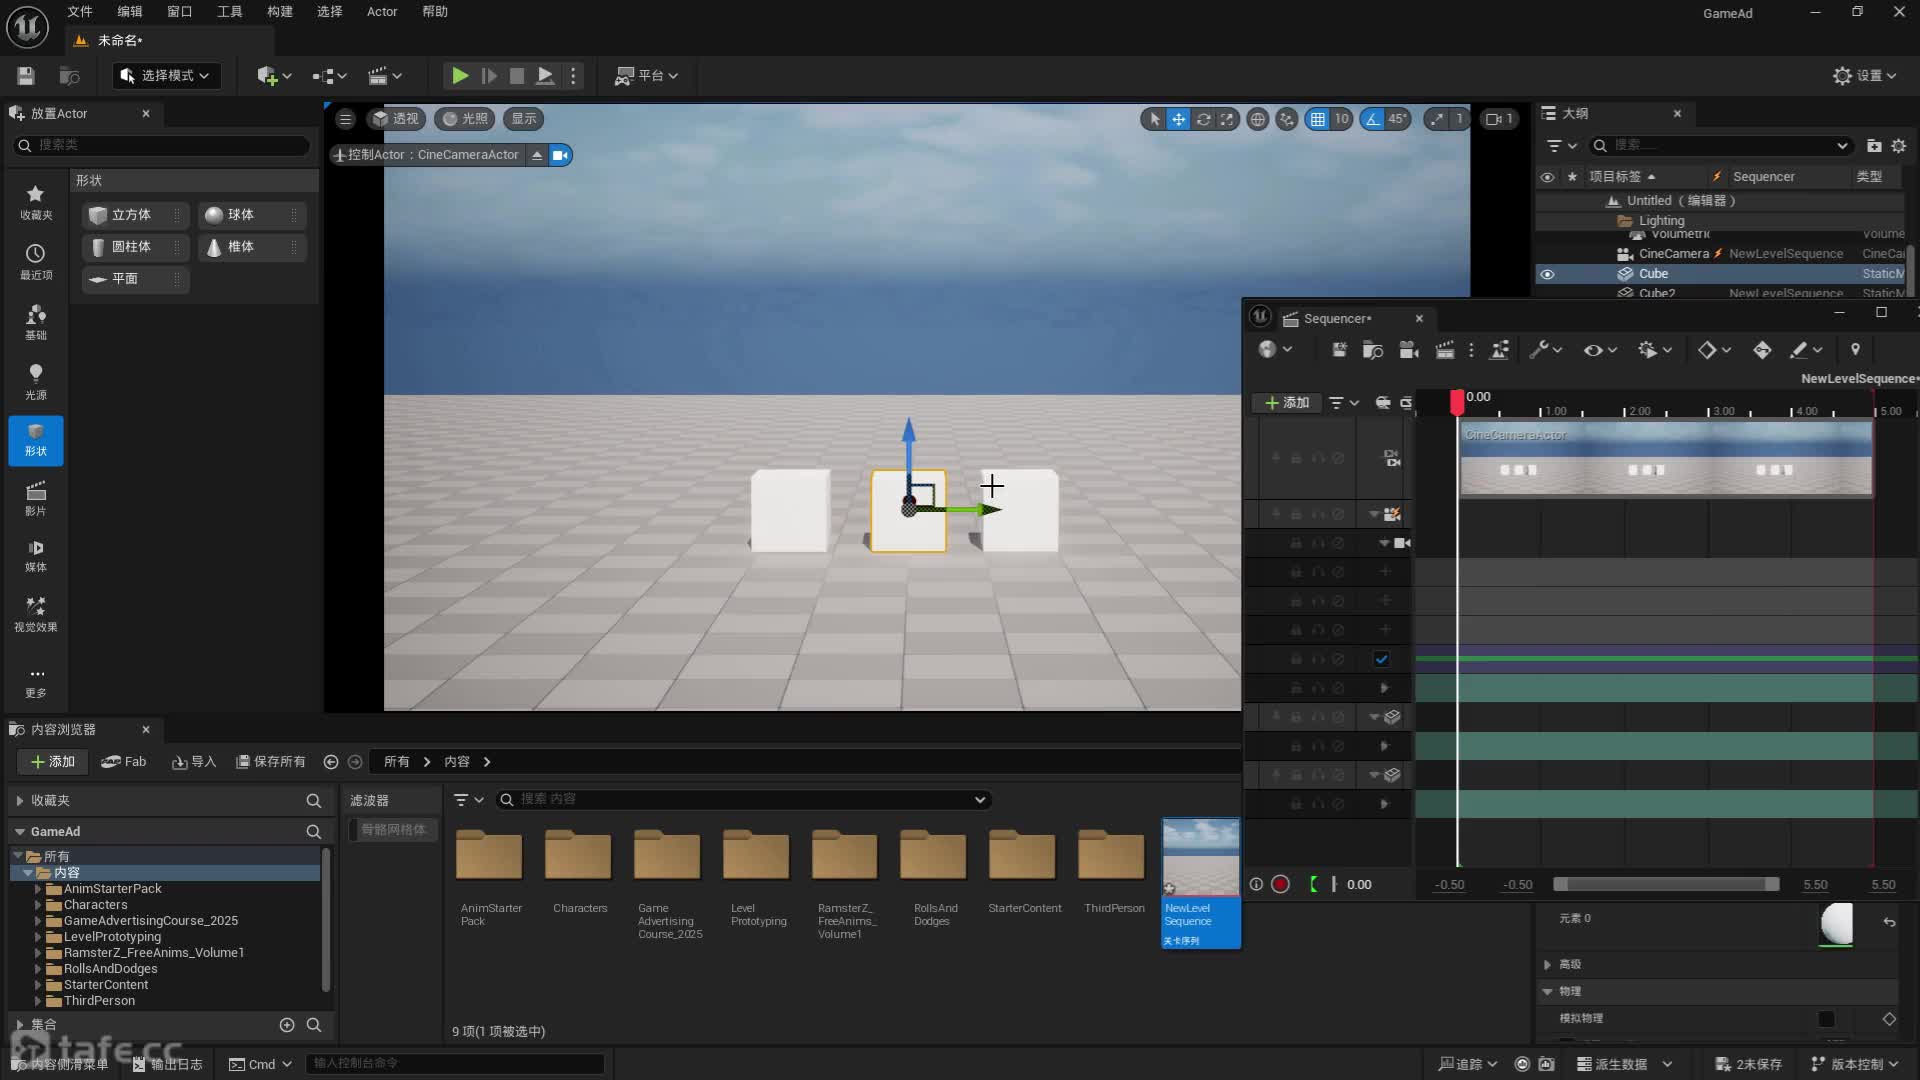
Task: Toggle the simulate physics checkbox
Action: [x=1826, y=1018]
